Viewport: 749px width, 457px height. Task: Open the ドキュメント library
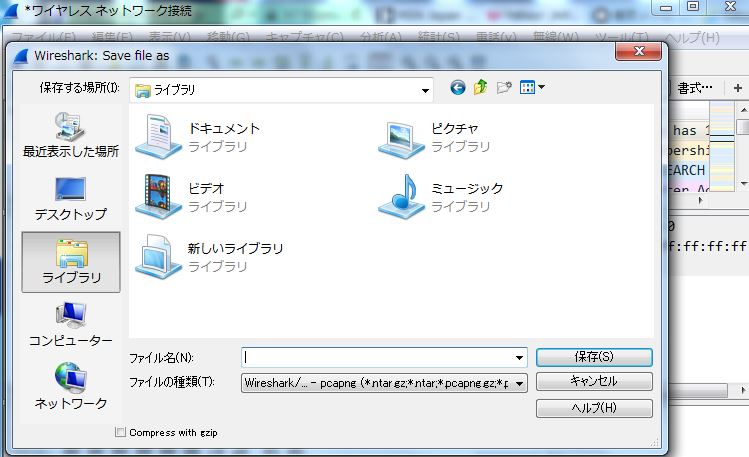point(198,137)
